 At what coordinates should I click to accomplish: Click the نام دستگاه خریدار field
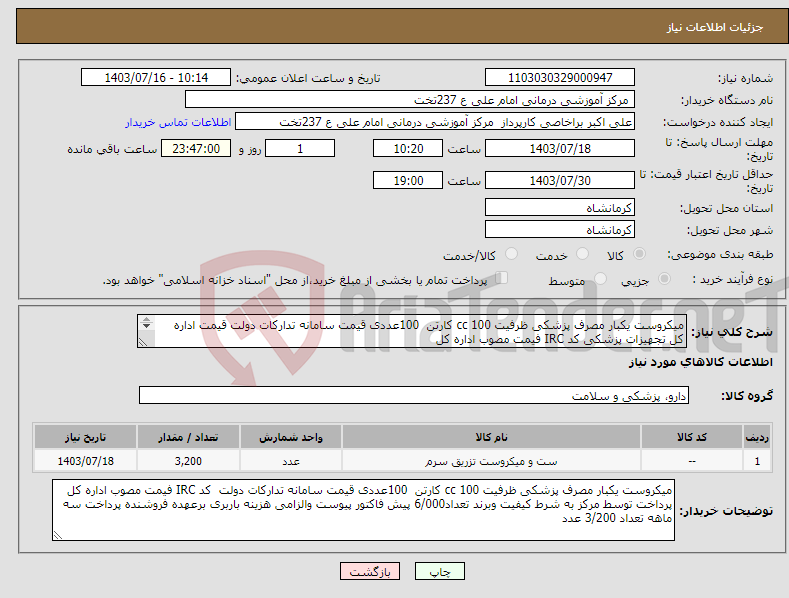[410, 100]
